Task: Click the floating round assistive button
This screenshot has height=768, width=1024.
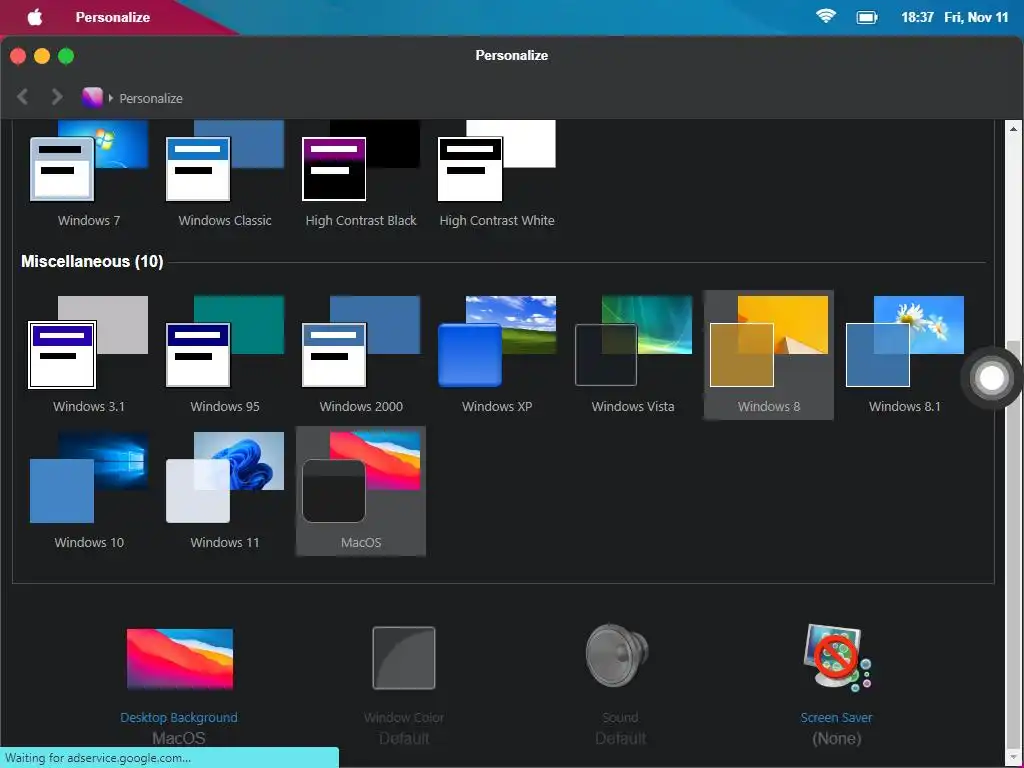Action: pos(991,378)
